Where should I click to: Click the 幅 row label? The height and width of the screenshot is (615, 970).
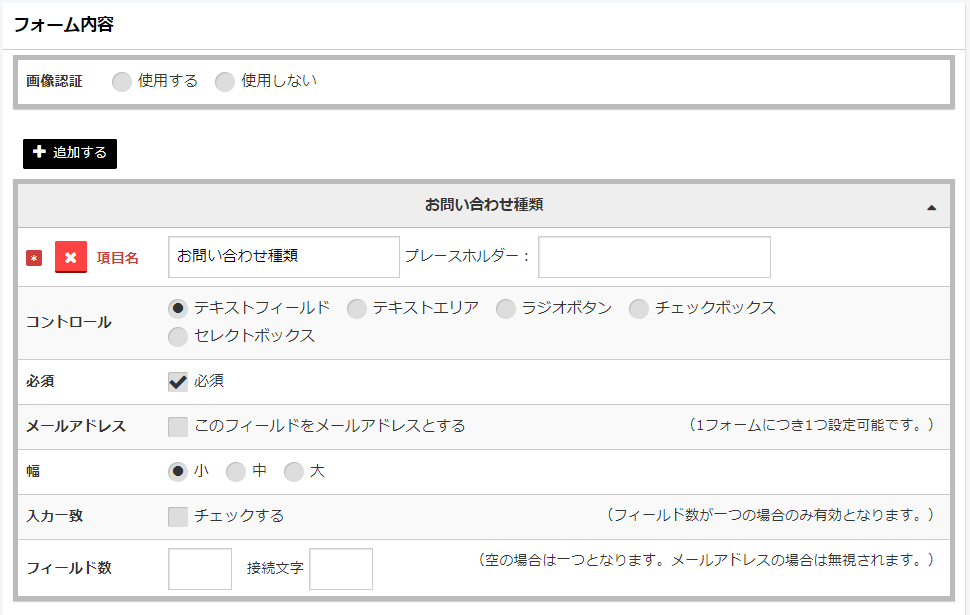pos(33,471)
